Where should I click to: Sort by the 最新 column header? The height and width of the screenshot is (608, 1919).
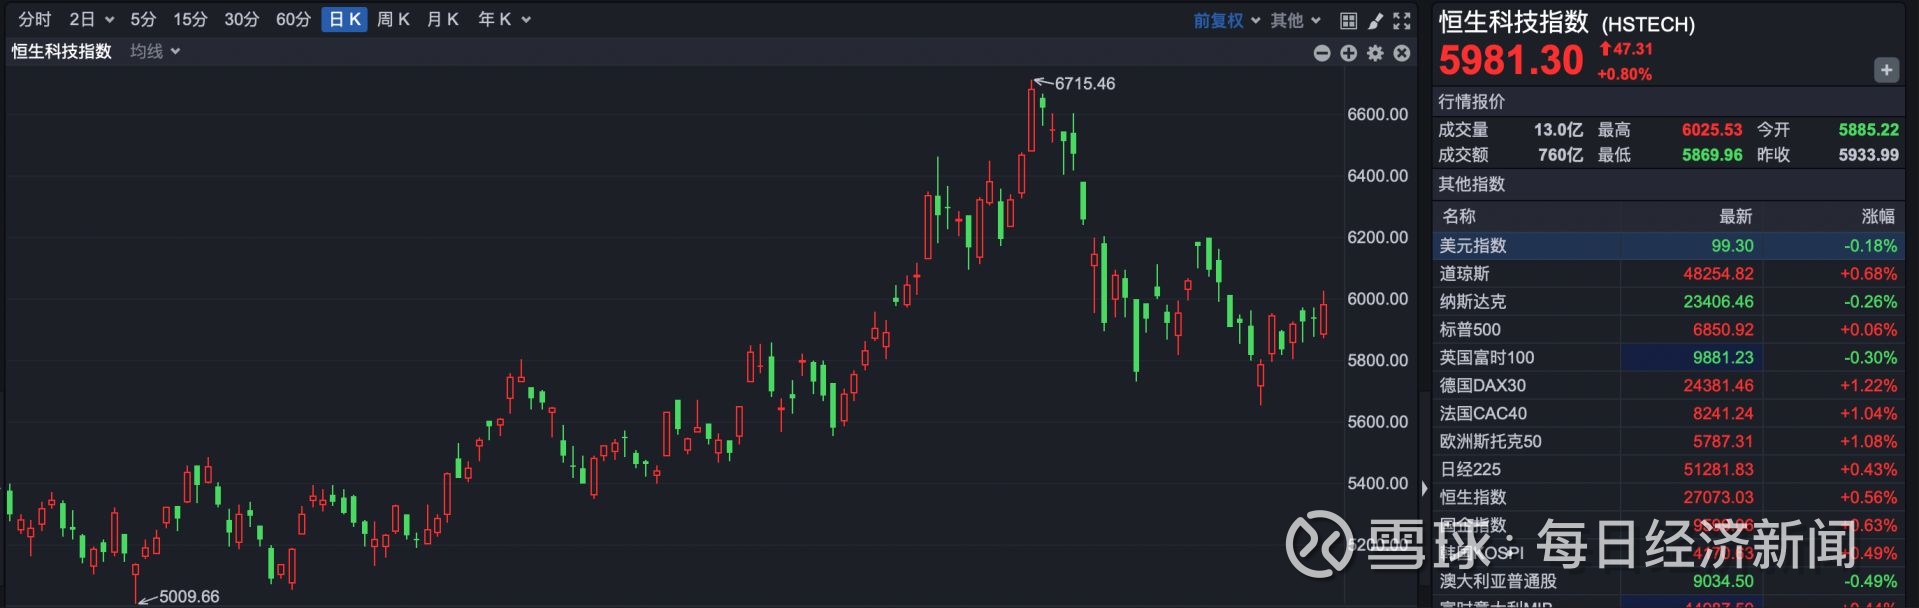1735,216
